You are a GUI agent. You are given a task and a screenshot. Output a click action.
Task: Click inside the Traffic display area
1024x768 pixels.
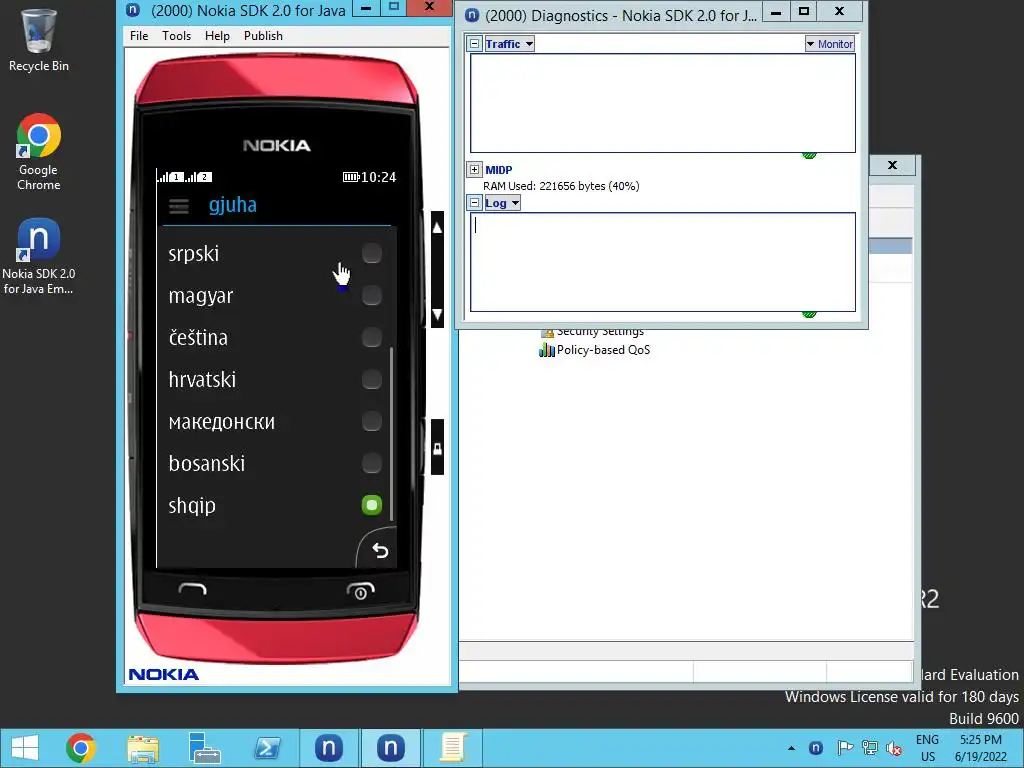click(663, 103)
